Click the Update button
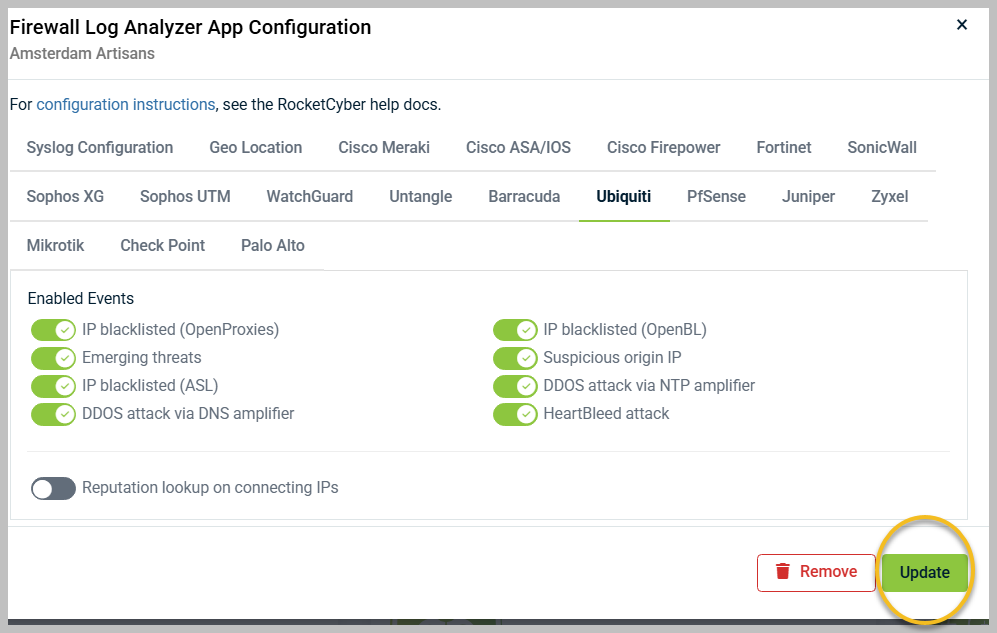Screen dimensions: 997x633 [x=924, y=572]
